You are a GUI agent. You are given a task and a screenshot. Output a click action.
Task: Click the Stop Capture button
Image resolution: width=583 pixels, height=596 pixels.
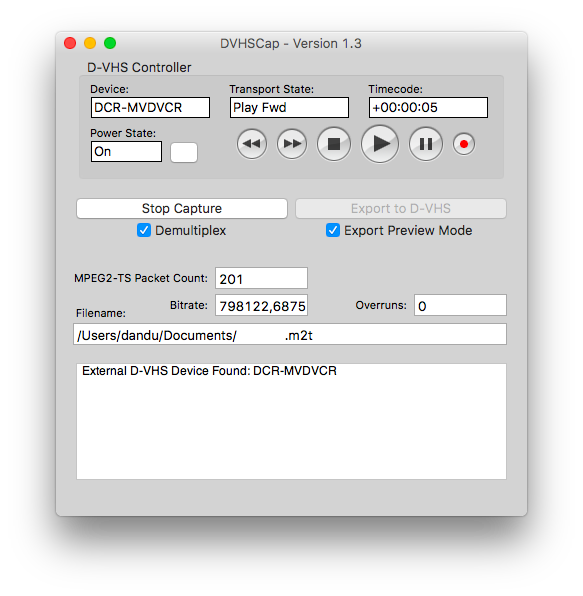click(182, 208)
